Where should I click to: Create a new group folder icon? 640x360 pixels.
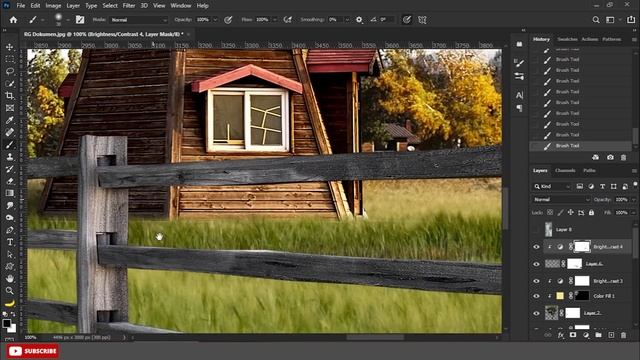click(598, 335)
